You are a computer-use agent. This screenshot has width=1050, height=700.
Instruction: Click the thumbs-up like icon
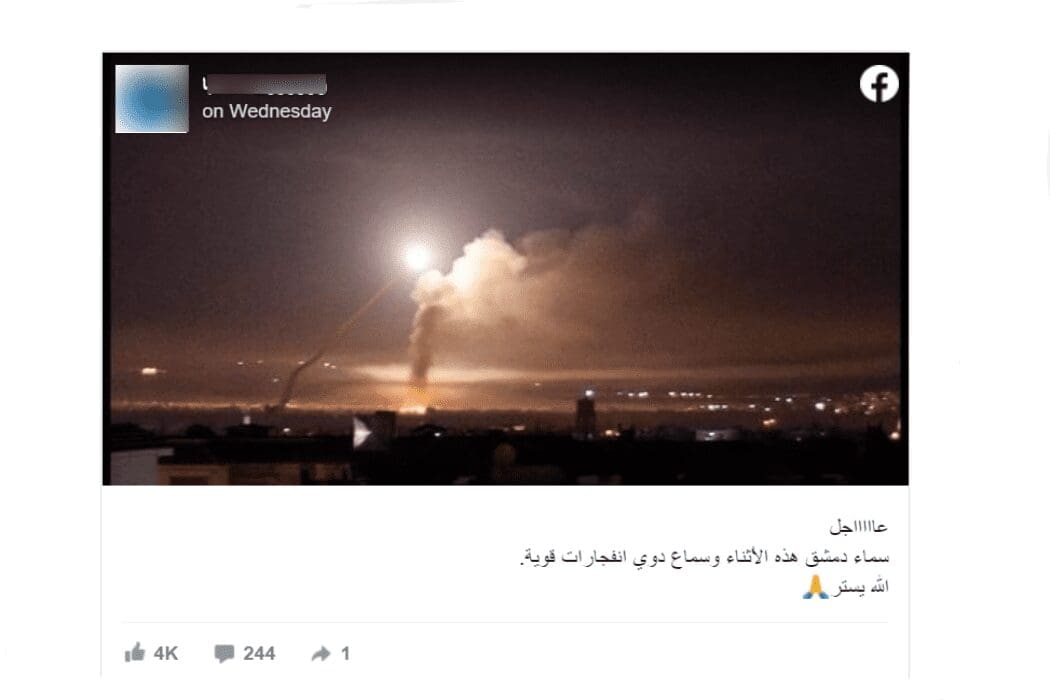[135, 652]
